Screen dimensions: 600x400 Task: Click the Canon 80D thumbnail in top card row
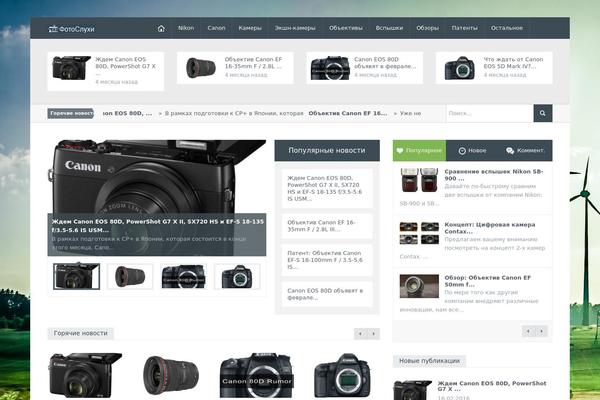pyautogui.click(x=330, y=68)
